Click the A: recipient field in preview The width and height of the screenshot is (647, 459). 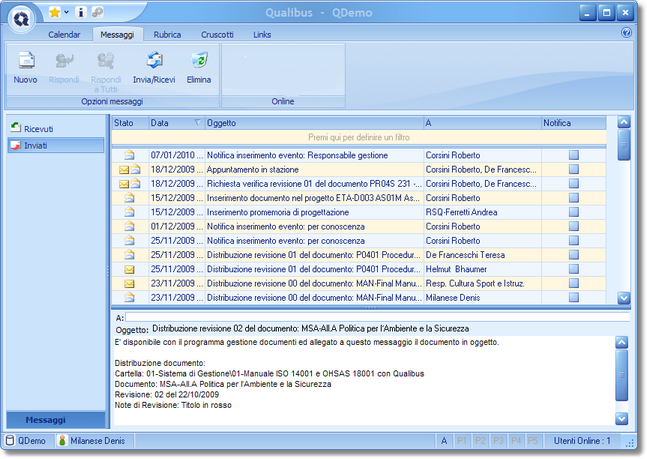378,317
